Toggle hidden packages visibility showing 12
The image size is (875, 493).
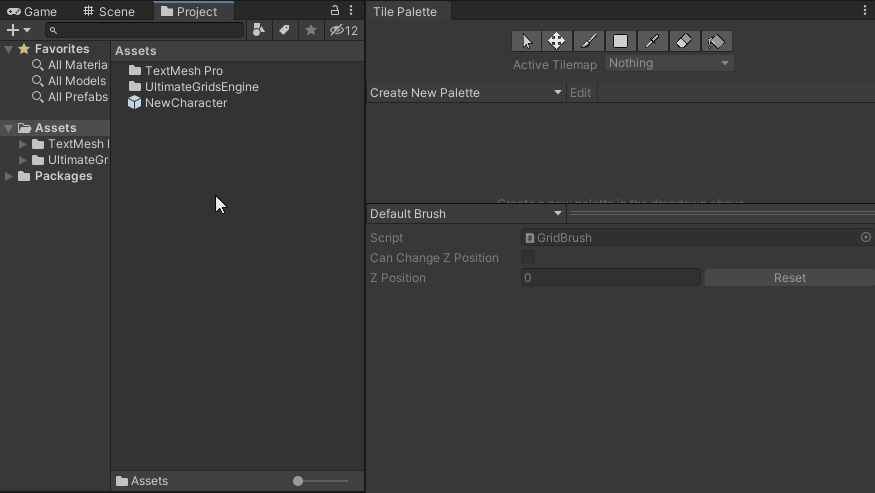tap(344, 30)
